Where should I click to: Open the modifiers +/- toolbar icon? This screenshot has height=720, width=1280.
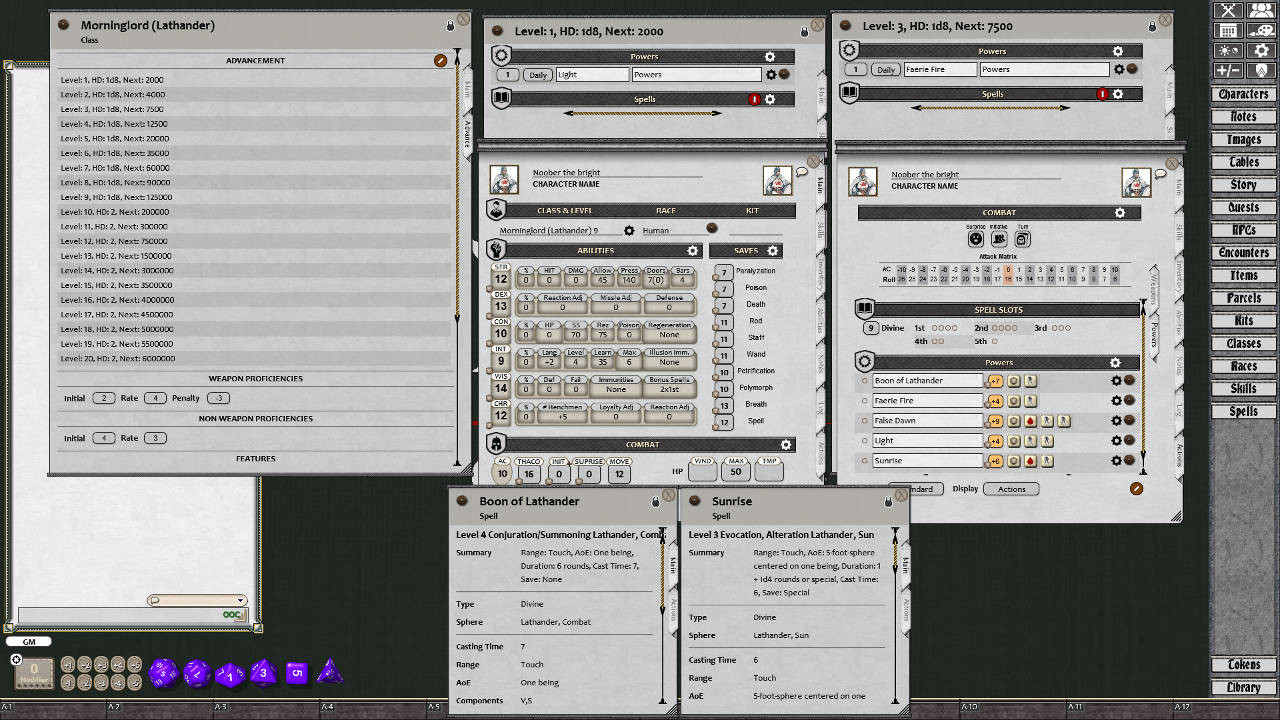(x=1228, y=70)
